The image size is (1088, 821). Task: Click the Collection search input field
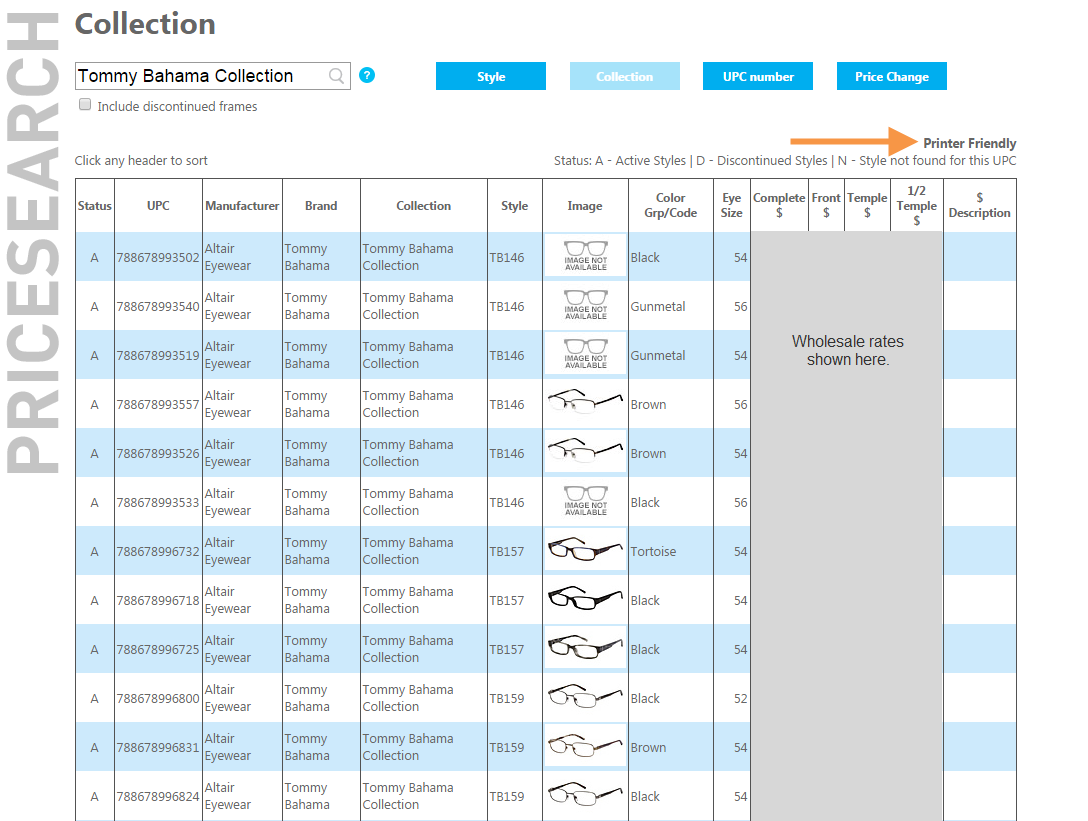(212, 76)
